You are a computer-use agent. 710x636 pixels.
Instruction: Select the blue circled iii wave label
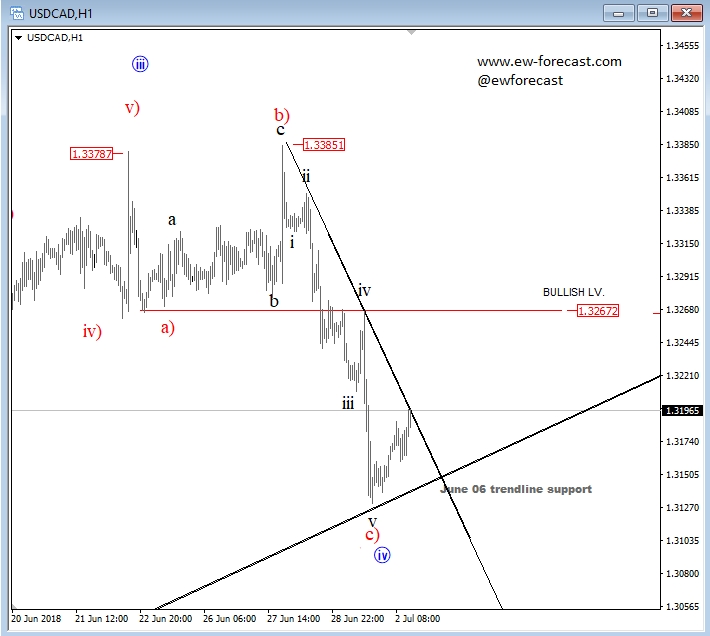(140, 64)
